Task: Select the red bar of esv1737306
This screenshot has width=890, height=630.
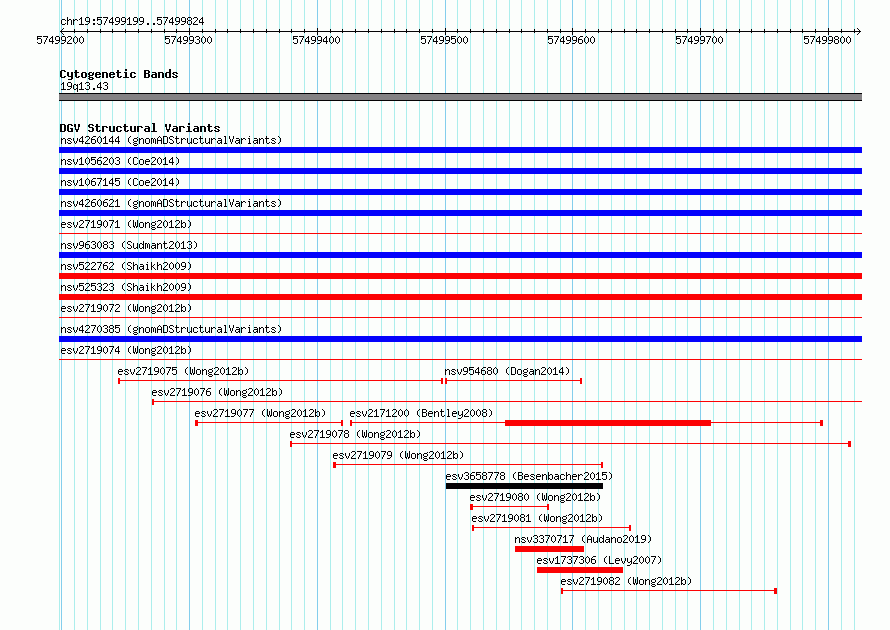Action: [x=580, y=570]
